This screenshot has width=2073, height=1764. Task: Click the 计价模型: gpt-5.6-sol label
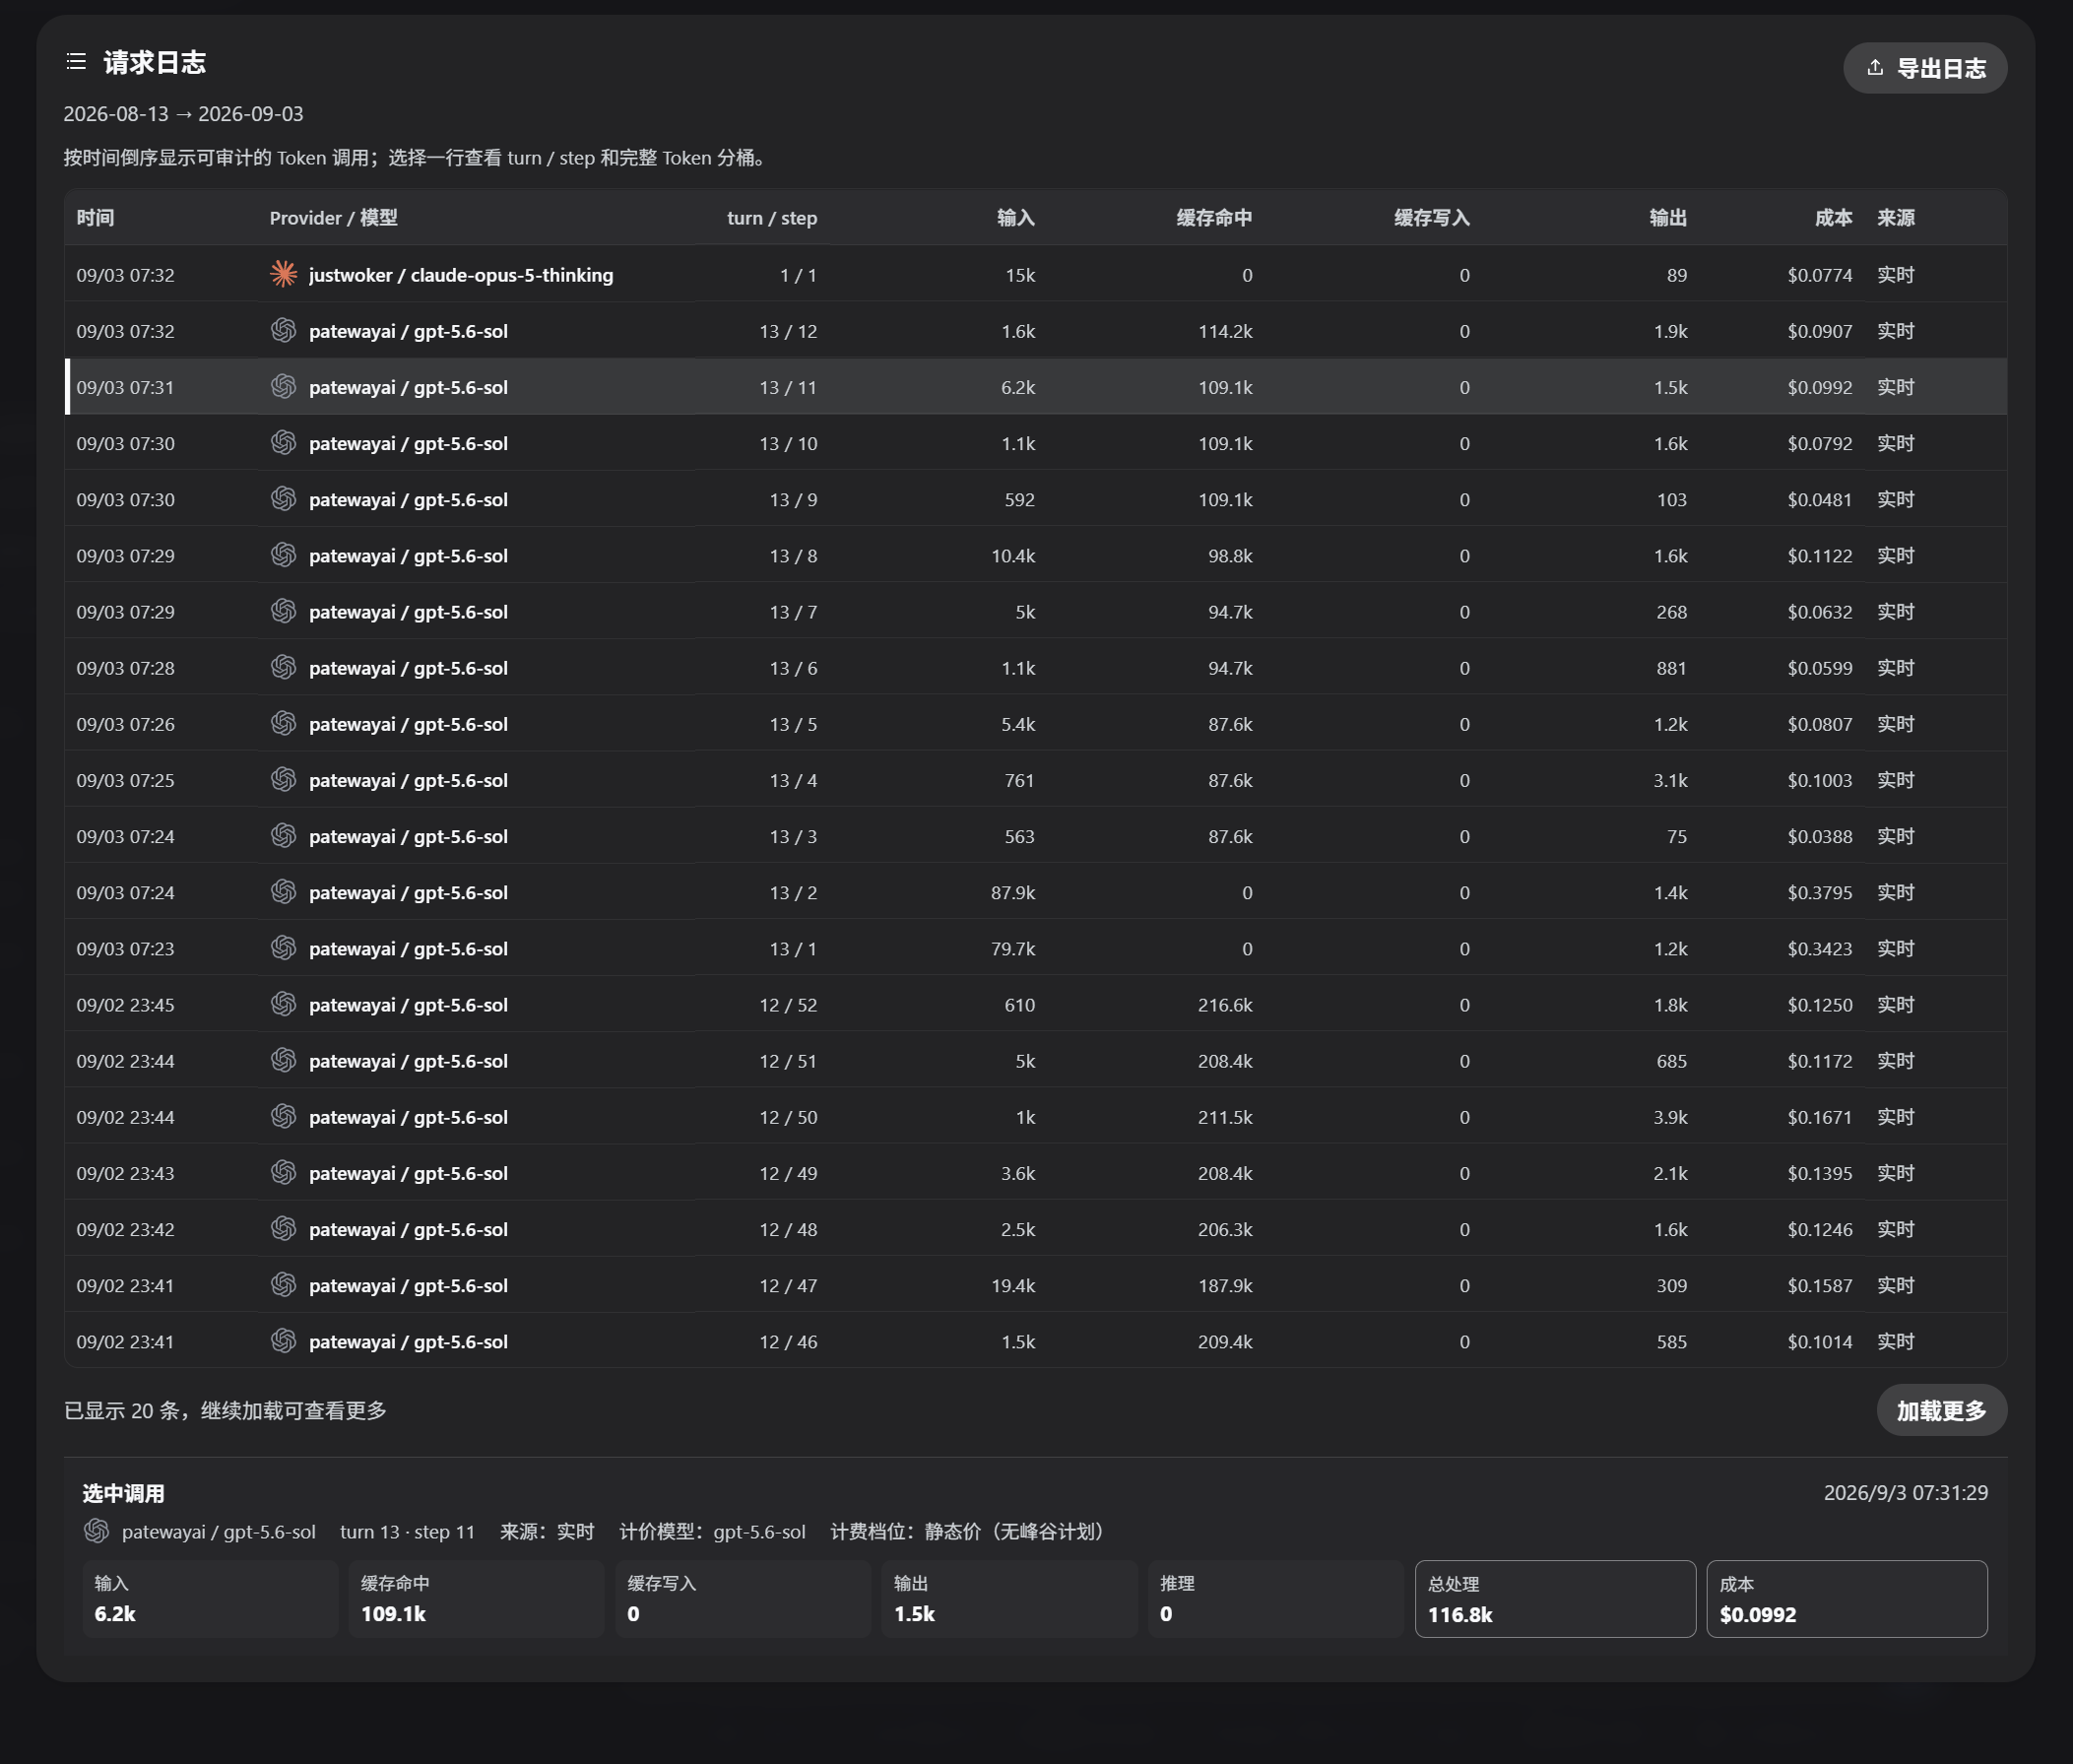pyautogui.click(x=712, y=1531)
